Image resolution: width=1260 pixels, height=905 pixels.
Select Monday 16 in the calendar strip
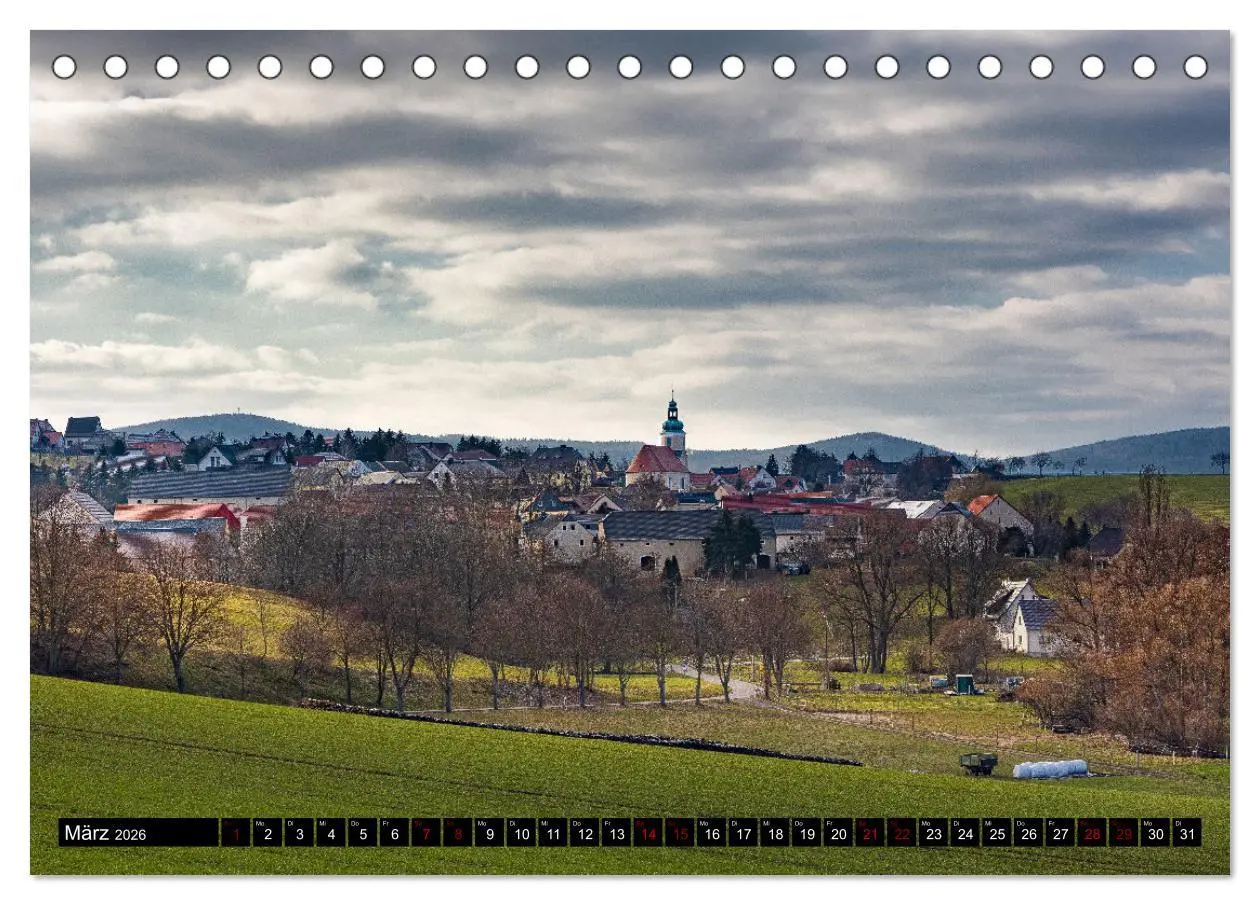(712, 833)
